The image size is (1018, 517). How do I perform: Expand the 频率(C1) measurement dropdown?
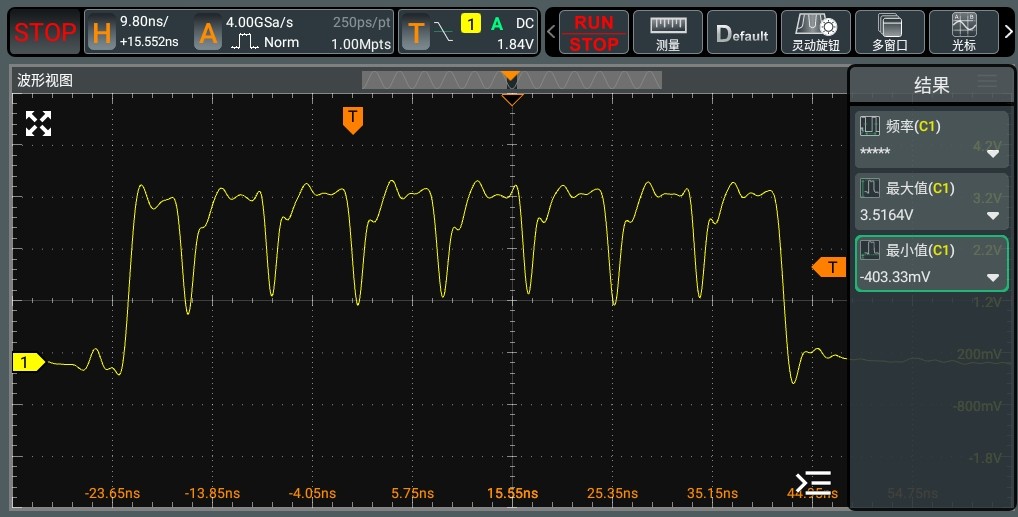993,154
